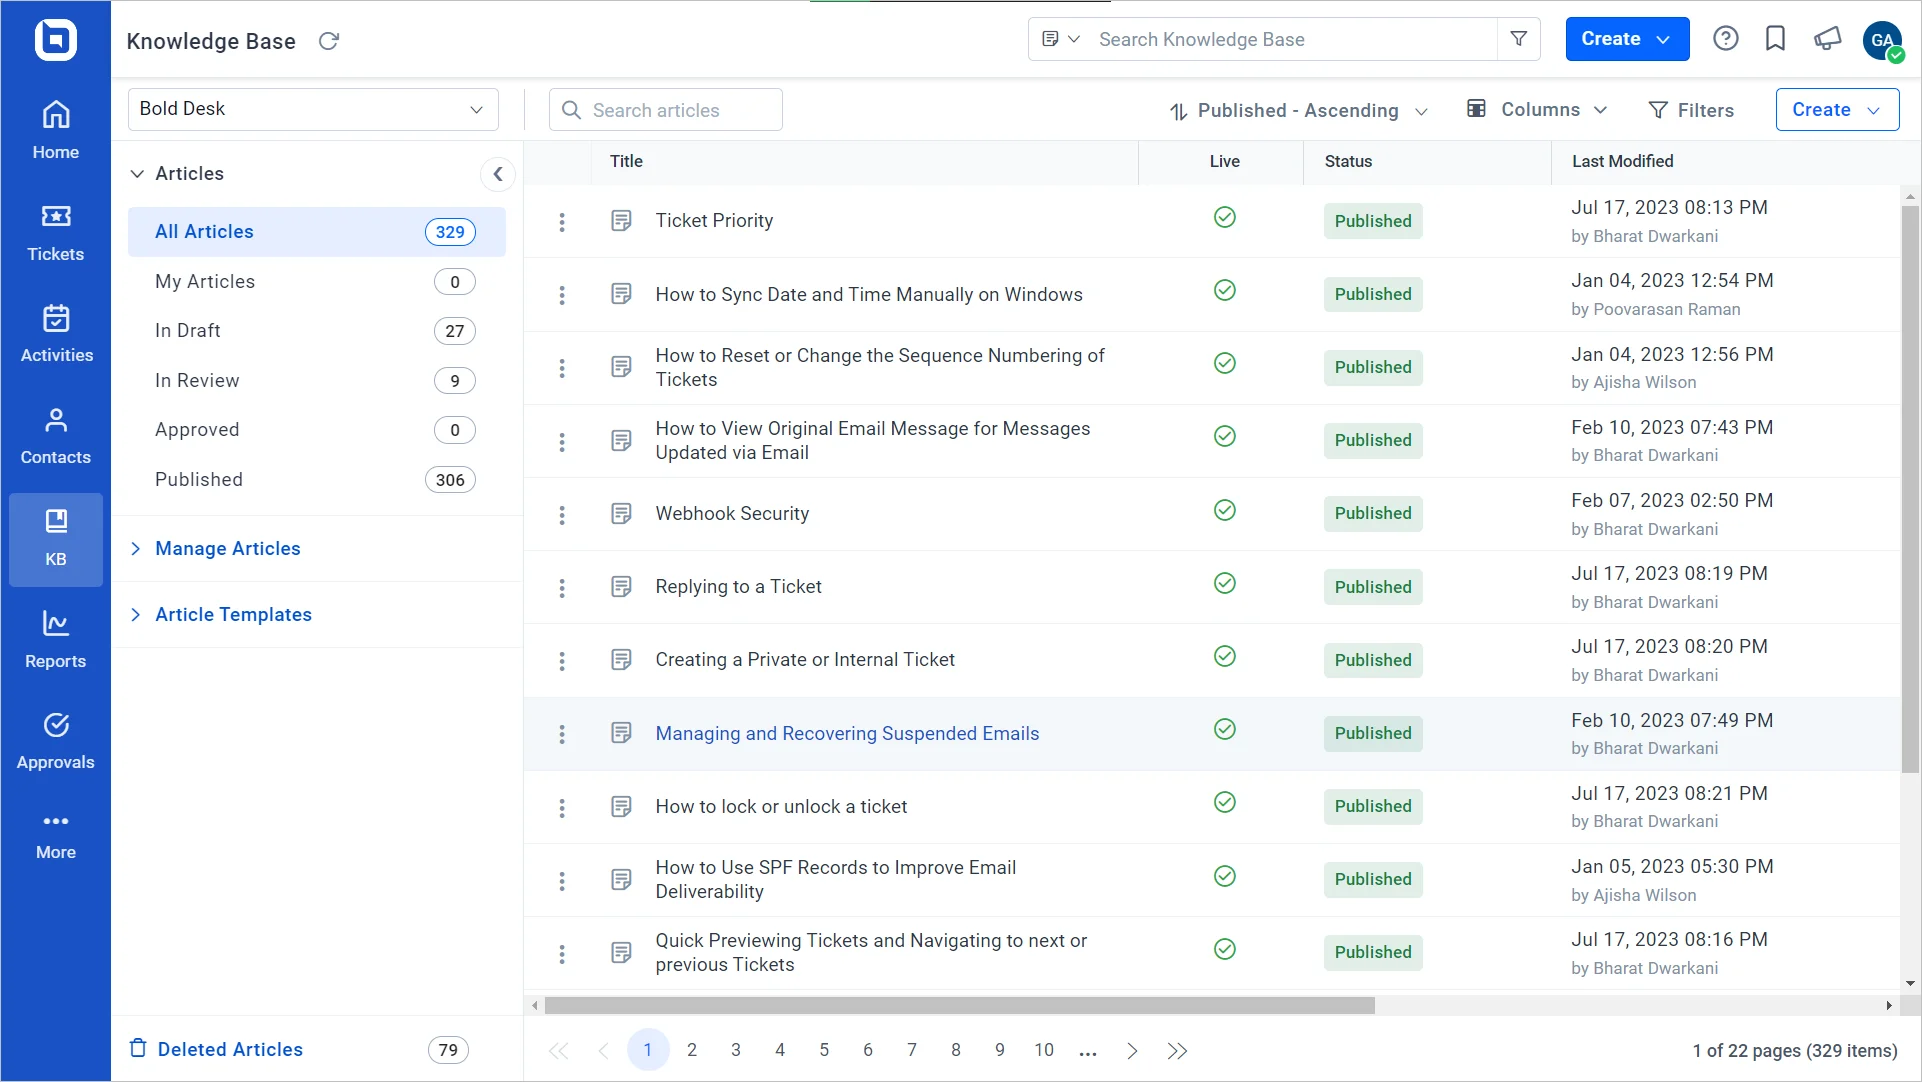Click the Knowledge Base refresh icon
The width and height of the screenshot is (1922, 1082).
(329, 41)
